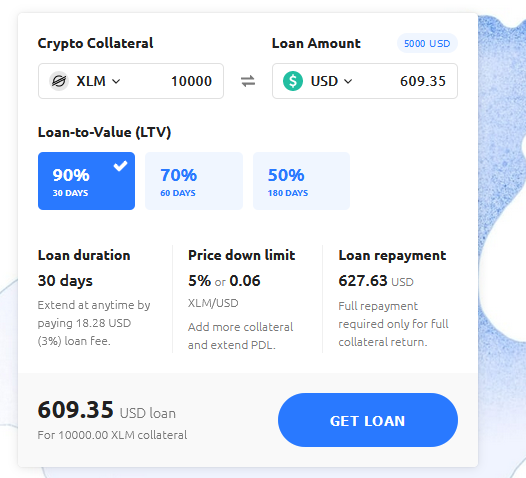Click the green USD dollar icon

tap(293, 81)
